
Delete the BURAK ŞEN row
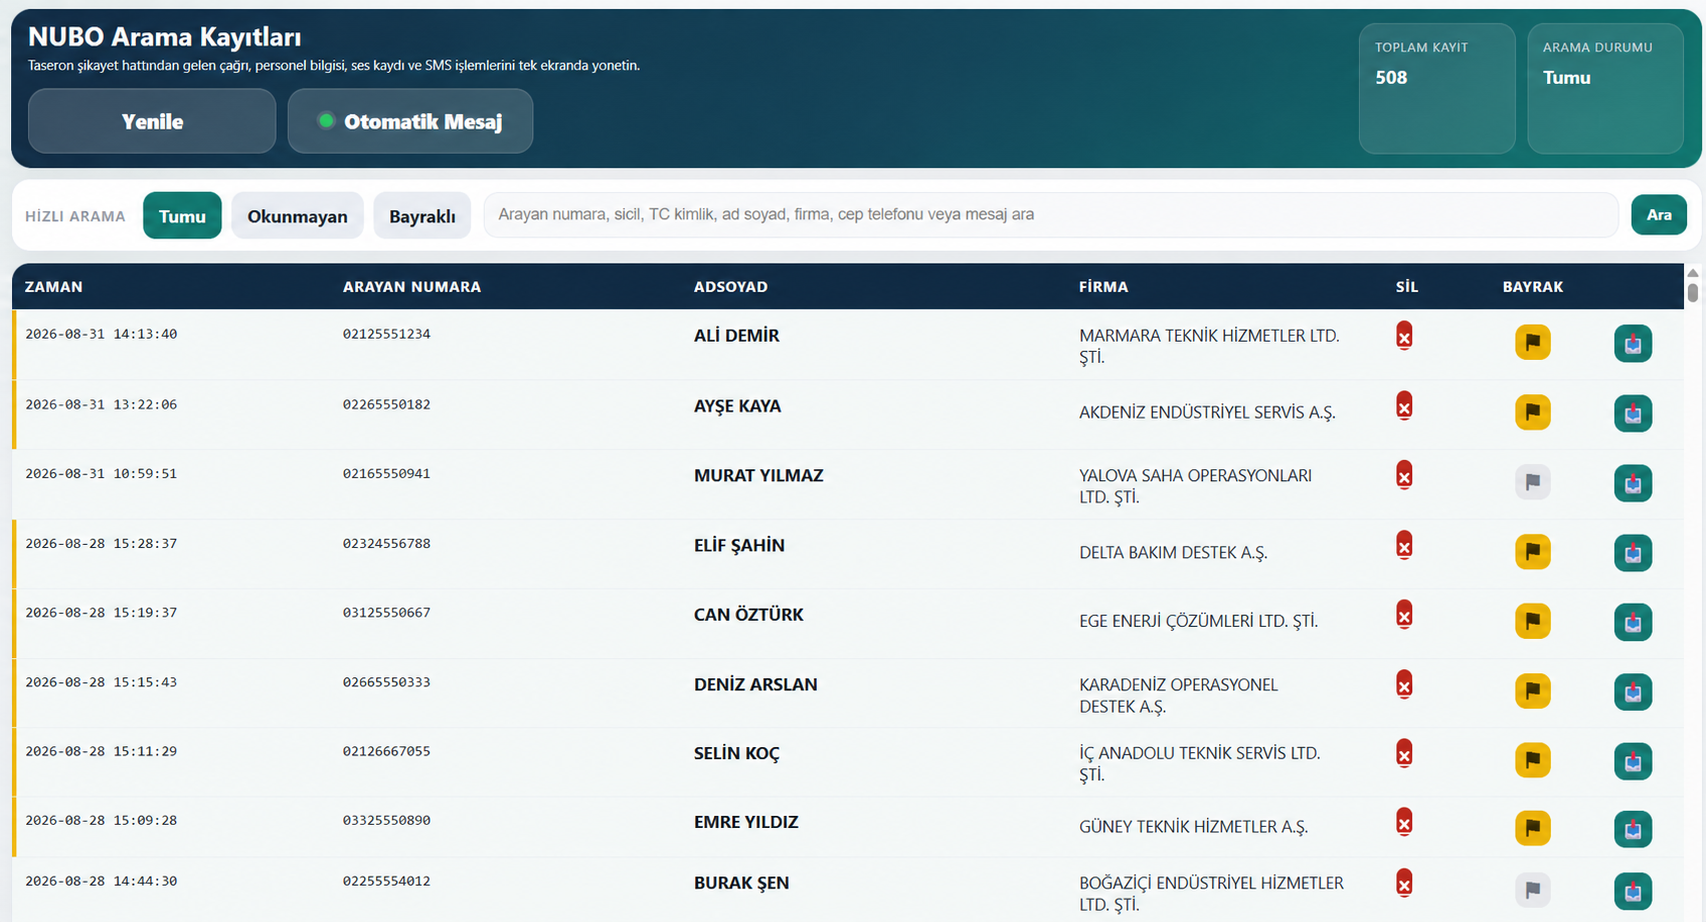[x=1404, y=883]
